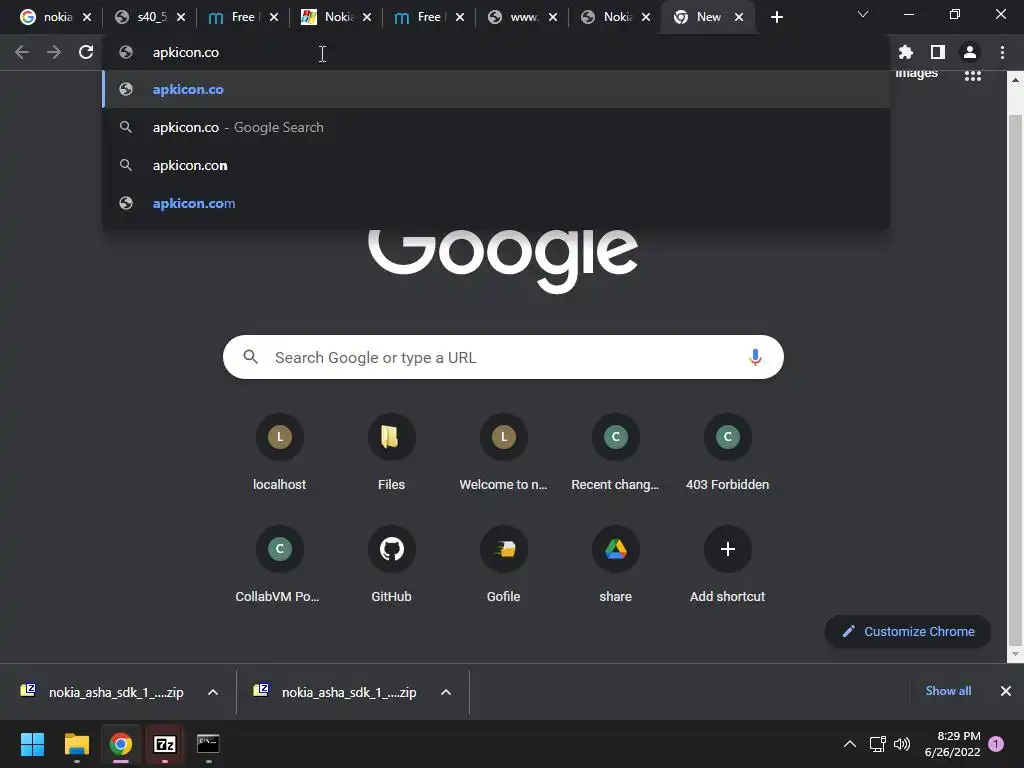Open the Recent chang... shortcut
The height and width of the screenshot is (768, 1024).
click(615, 453)
